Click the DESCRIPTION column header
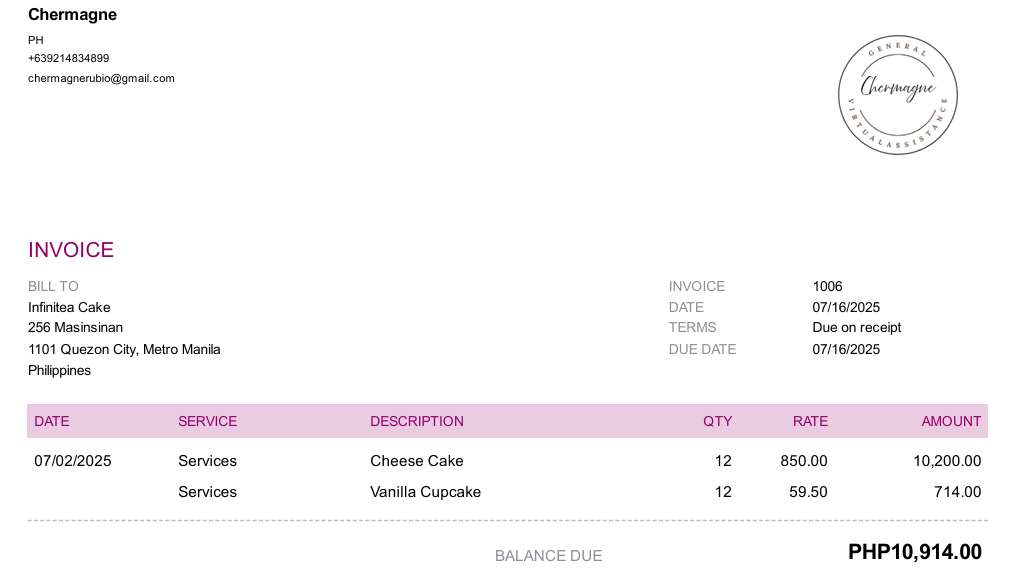Viewport: 1013px width, 581px height. point(417,421)
